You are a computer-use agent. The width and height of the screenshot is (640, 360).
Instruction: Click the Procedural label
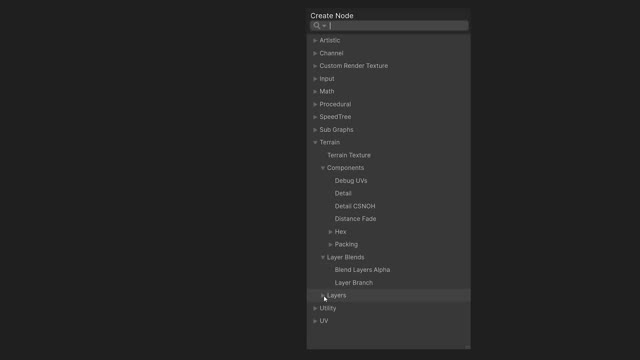(335, 104)
